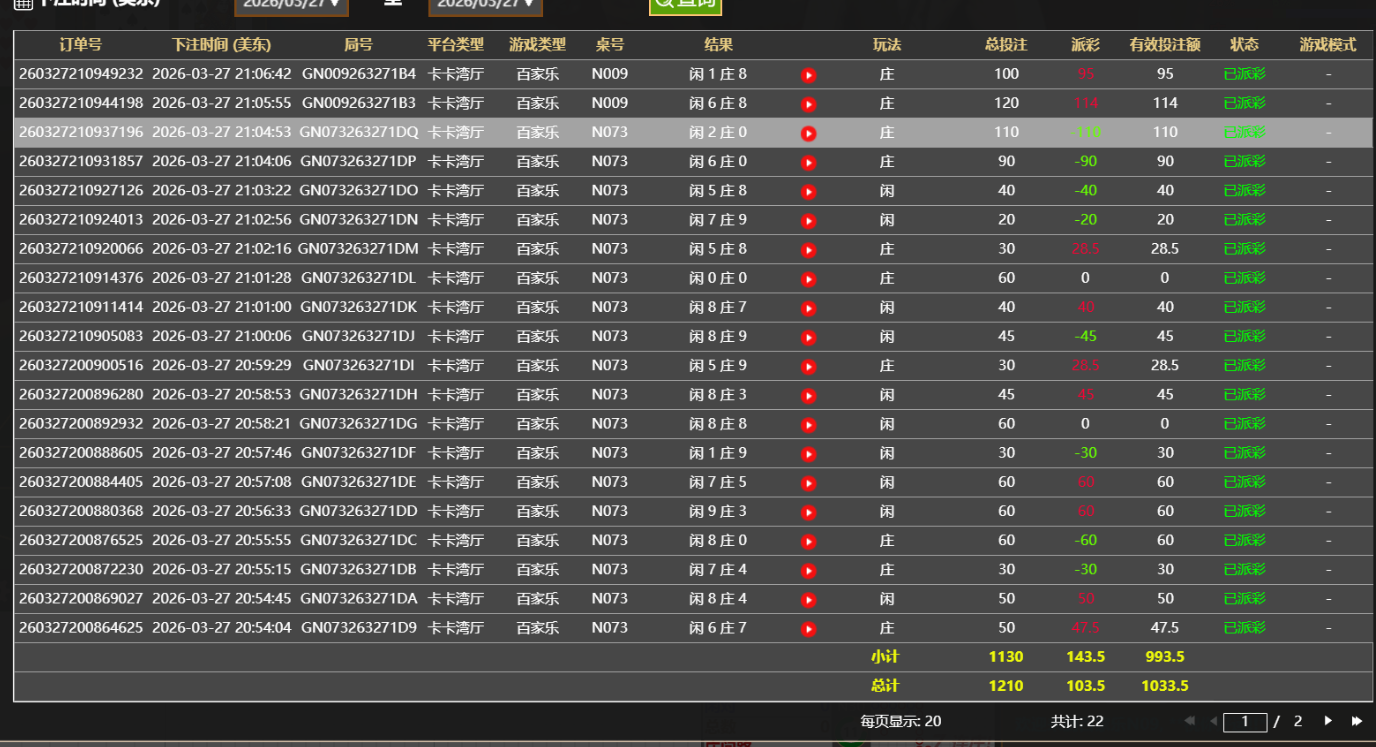Select order row 260327200864625

[x=81, y=628]
